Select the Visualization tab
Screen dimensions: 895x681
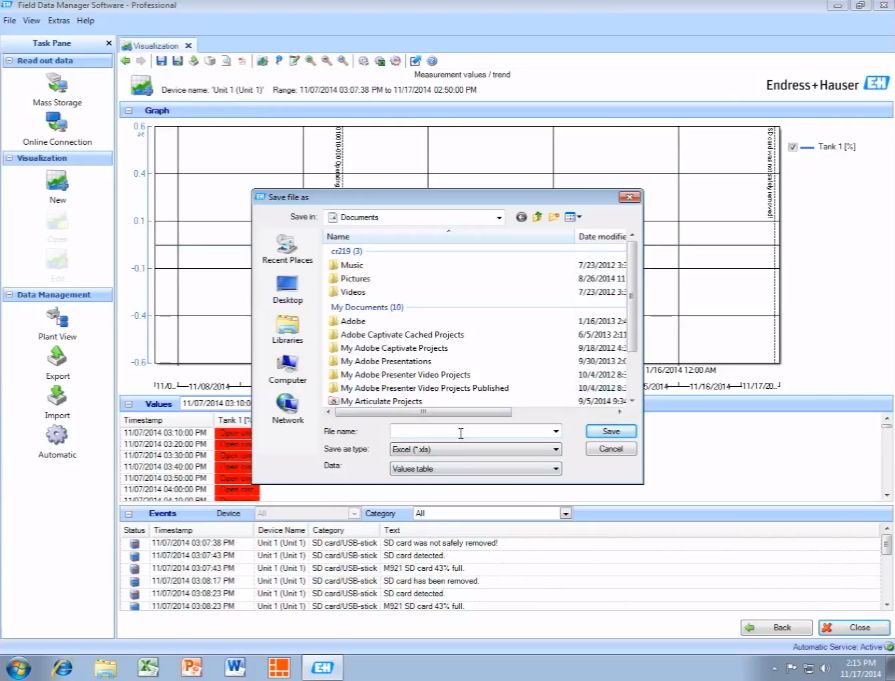click(156, 46)
